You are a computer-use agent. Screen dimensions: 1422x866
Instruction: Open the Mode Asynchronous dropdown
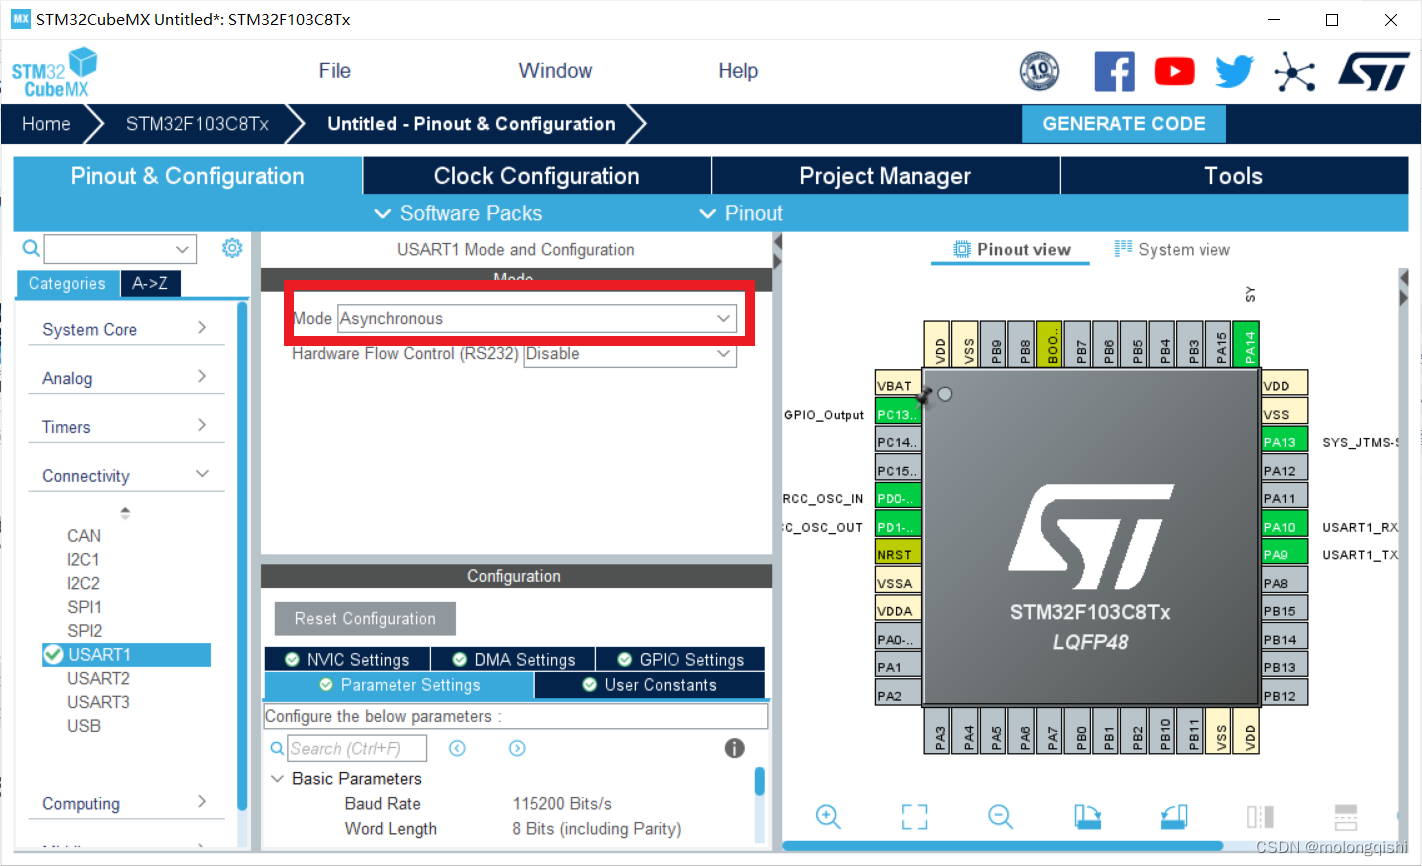pyautogui.click(x=537, y=318)
